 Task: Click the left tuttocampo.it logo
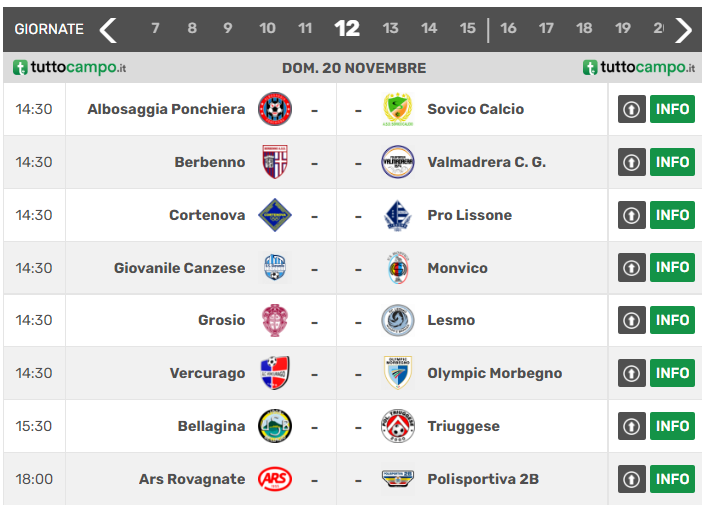pos(70,68)
